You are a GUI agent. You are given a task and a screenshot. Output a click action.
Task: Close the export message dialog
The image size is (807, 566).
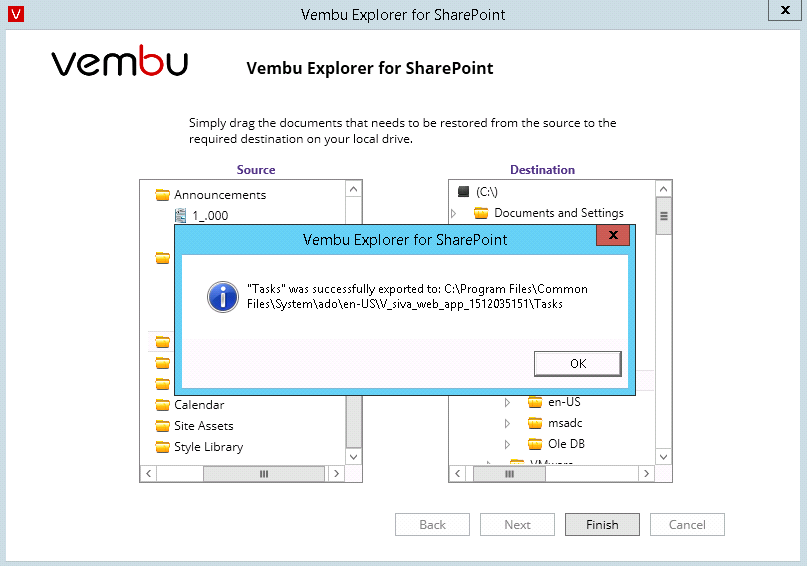[x=613, y=235]
